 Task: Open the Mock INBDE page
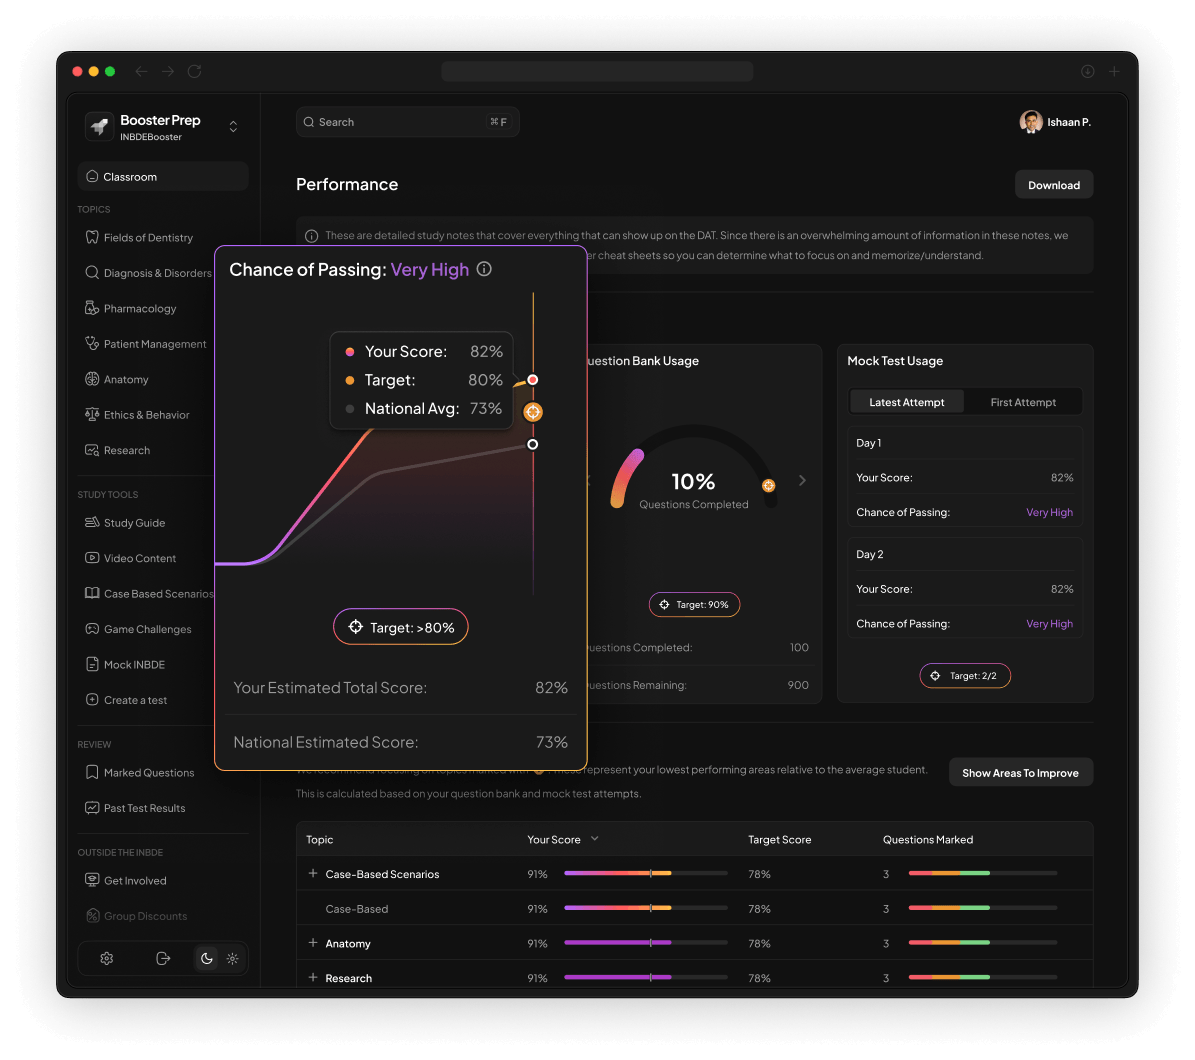tap(125, 665)
